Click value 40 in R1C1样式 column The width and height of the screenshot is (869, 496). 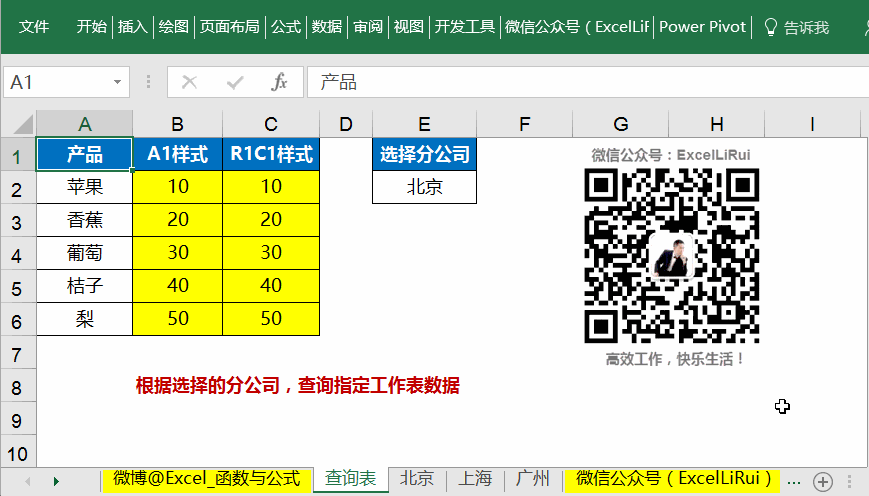tap(271, 286)
